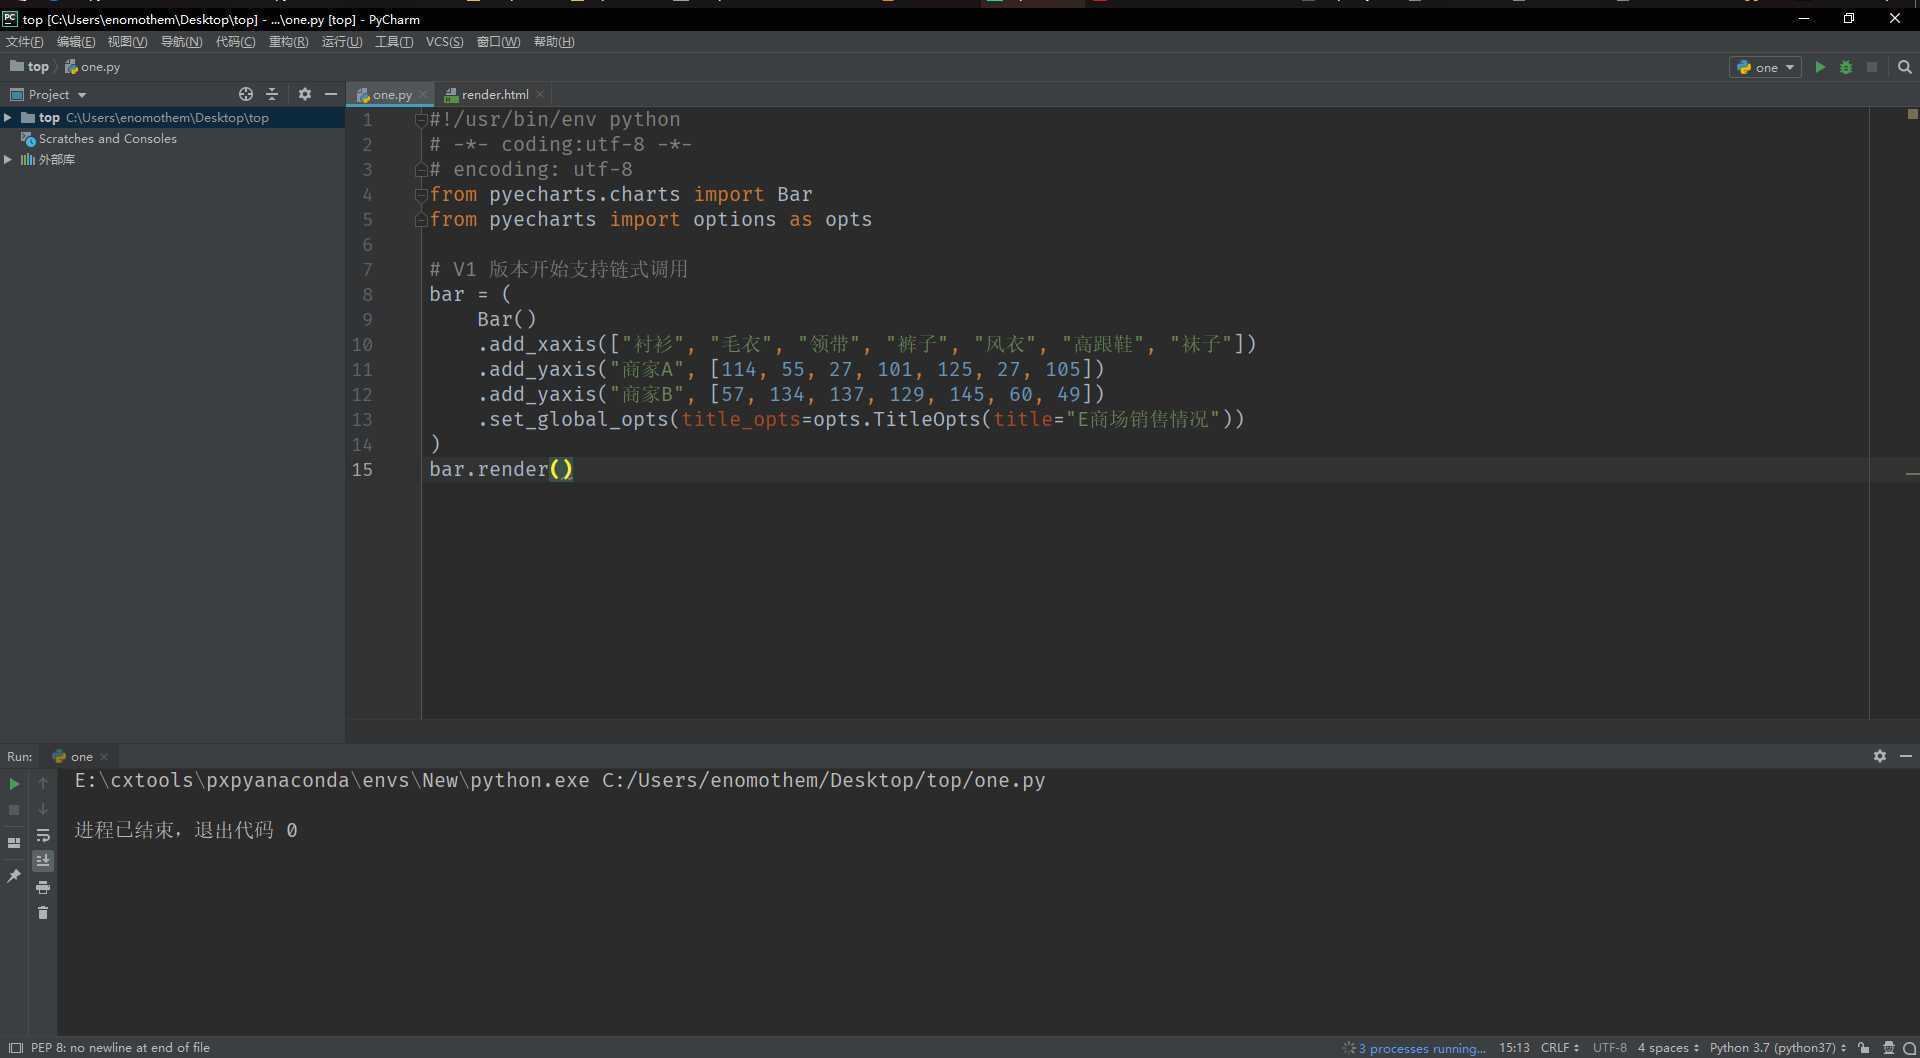This screenshot has height=1058, width=1920.
Task: Rerun 'one' in the Run panel
Action: click(x=14, y=784)
